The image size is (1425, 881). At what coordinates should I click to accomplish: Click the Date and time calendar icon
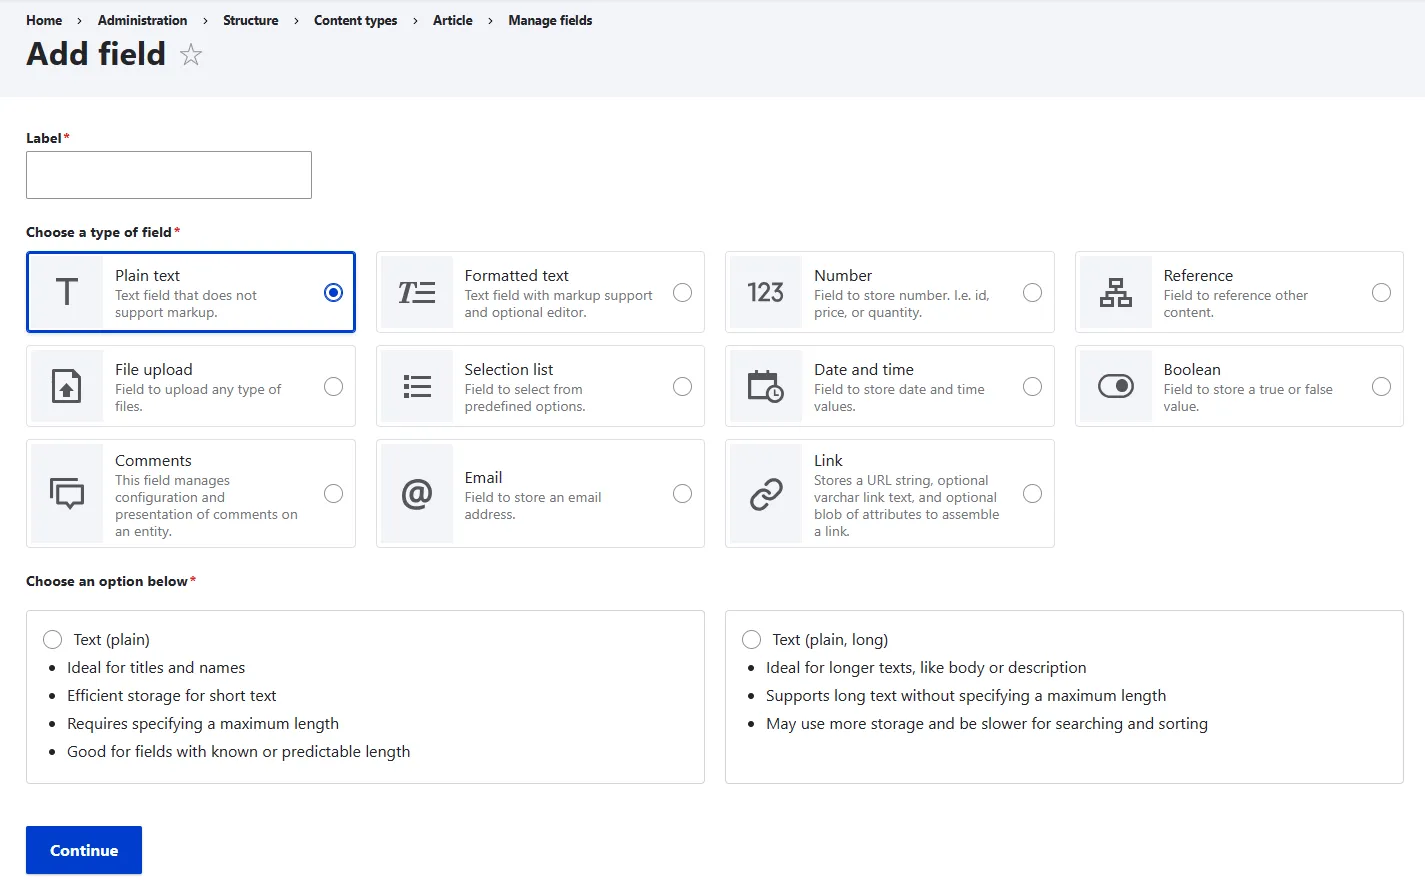coord(766,386)
